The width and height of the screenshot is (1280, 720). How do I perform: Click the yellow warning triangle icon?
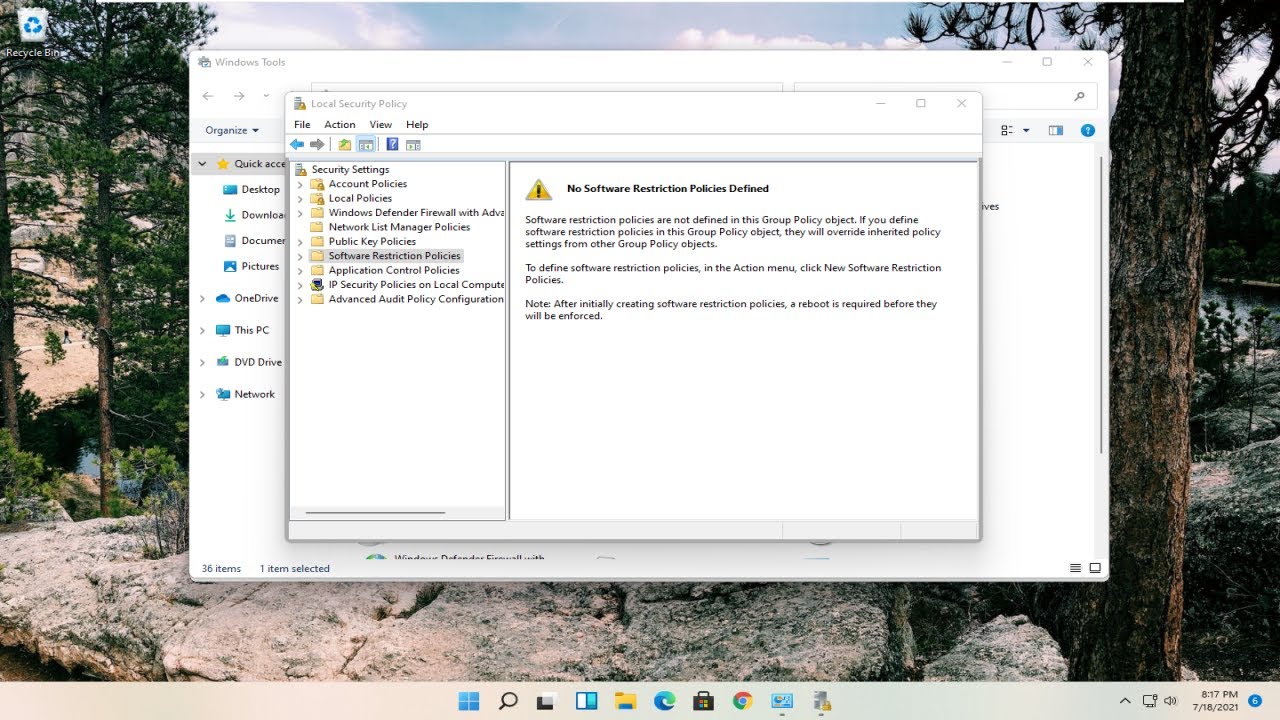pos(539,189)
